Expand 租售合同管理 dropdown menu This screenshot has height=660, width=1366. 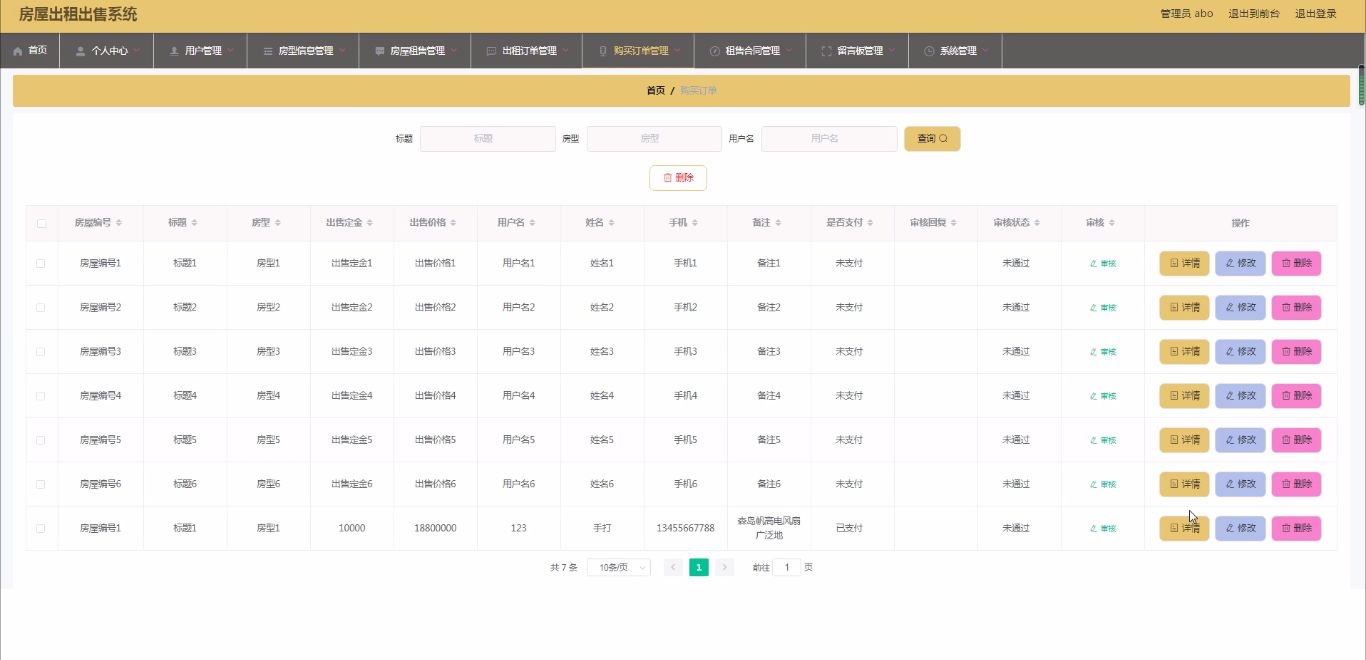click(x=750, y=50)
